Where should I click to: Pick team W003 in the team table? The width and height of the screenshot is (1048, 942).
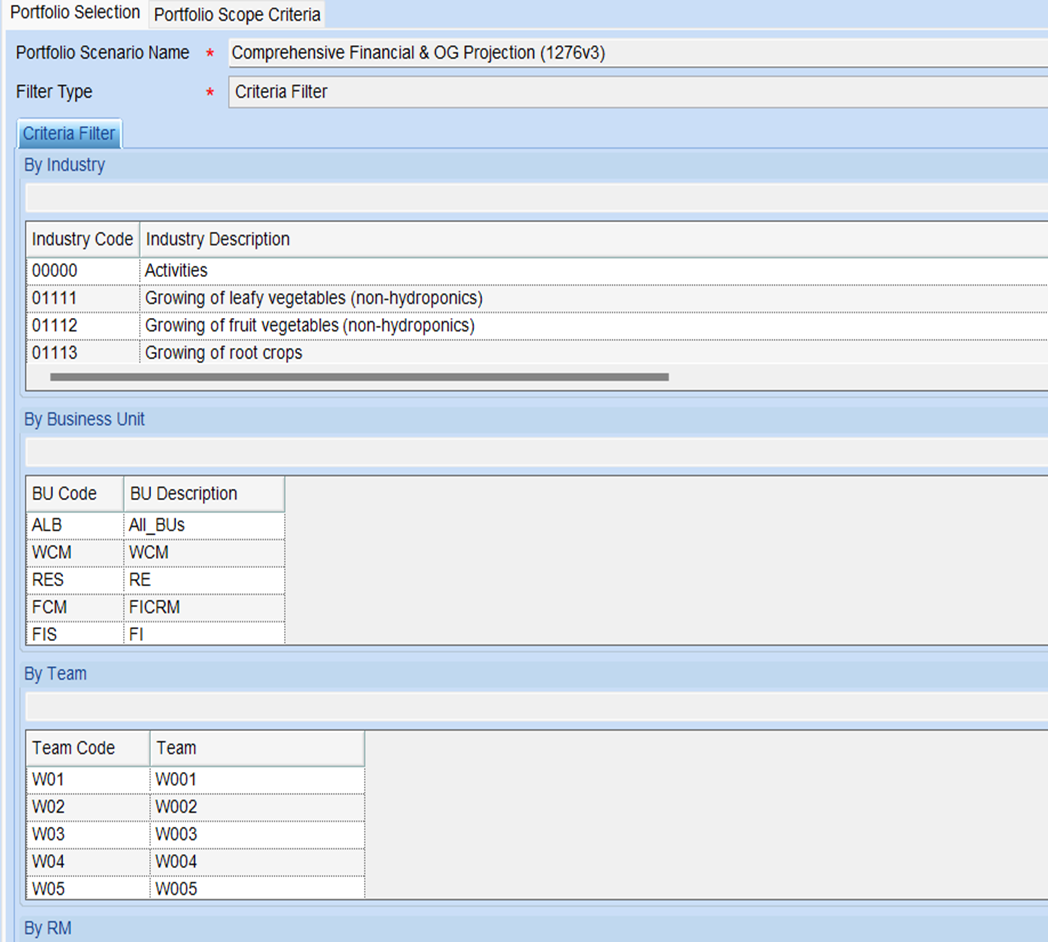tap(176, 834)
